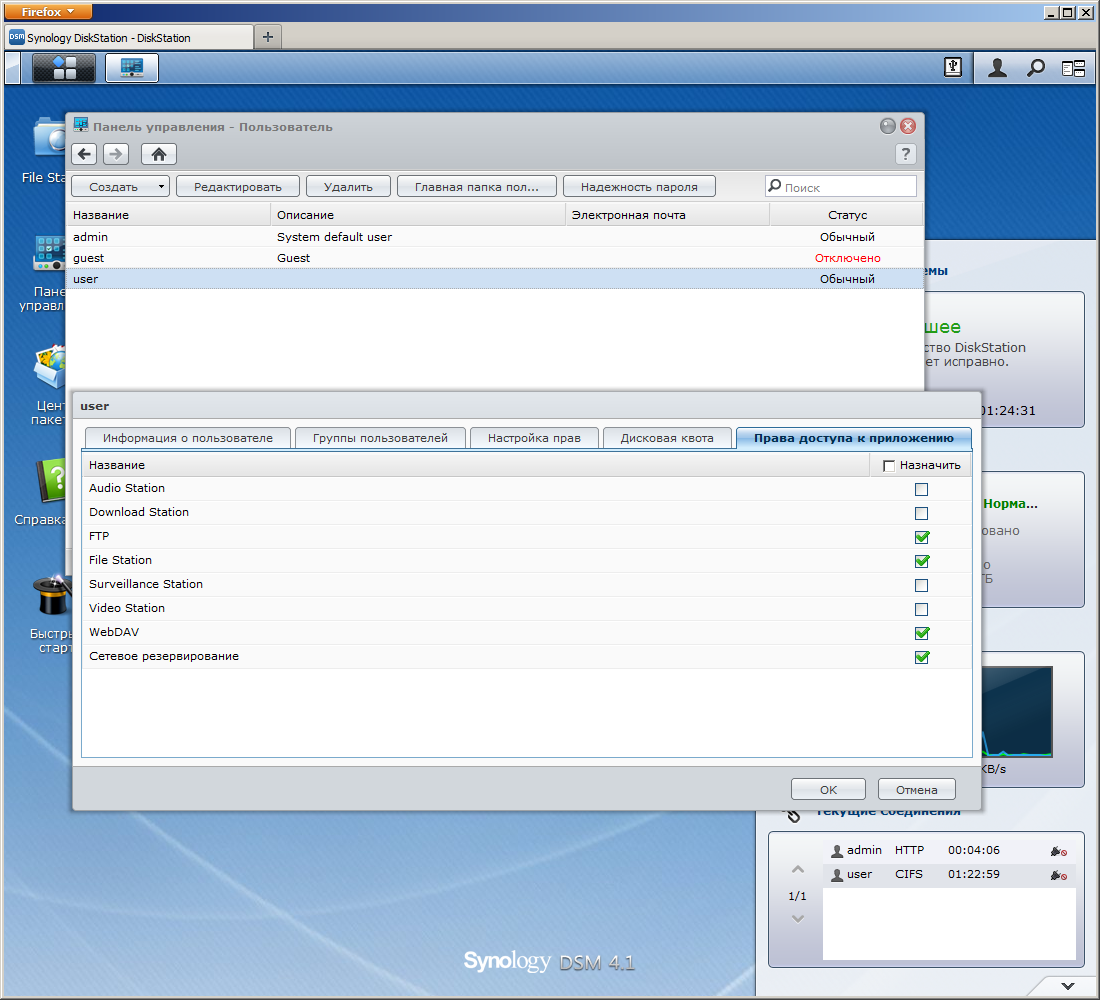Kick the admin HTTP connection

pos(1059,851)
